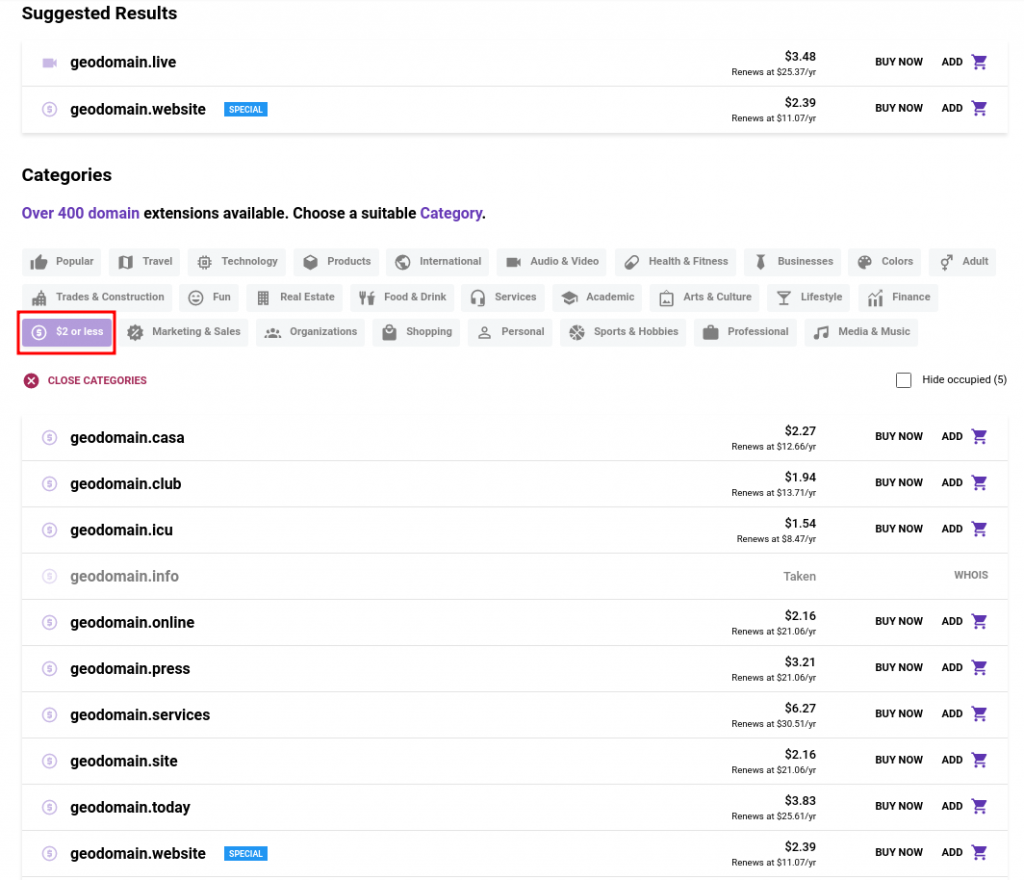Click Taken status for geodomain.info
Image resolution: width=1024 pixels, height=880 pixels.
tap(799, 576)
